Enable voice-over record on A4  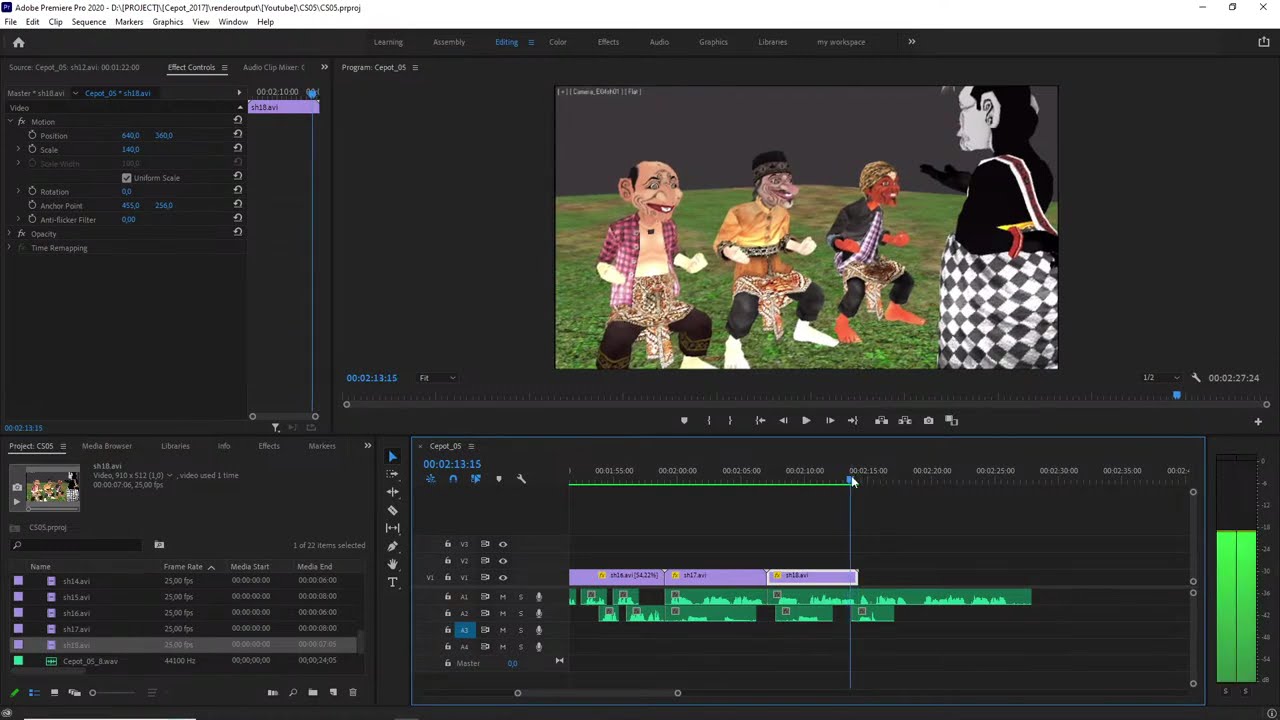[x=538, y=646]
